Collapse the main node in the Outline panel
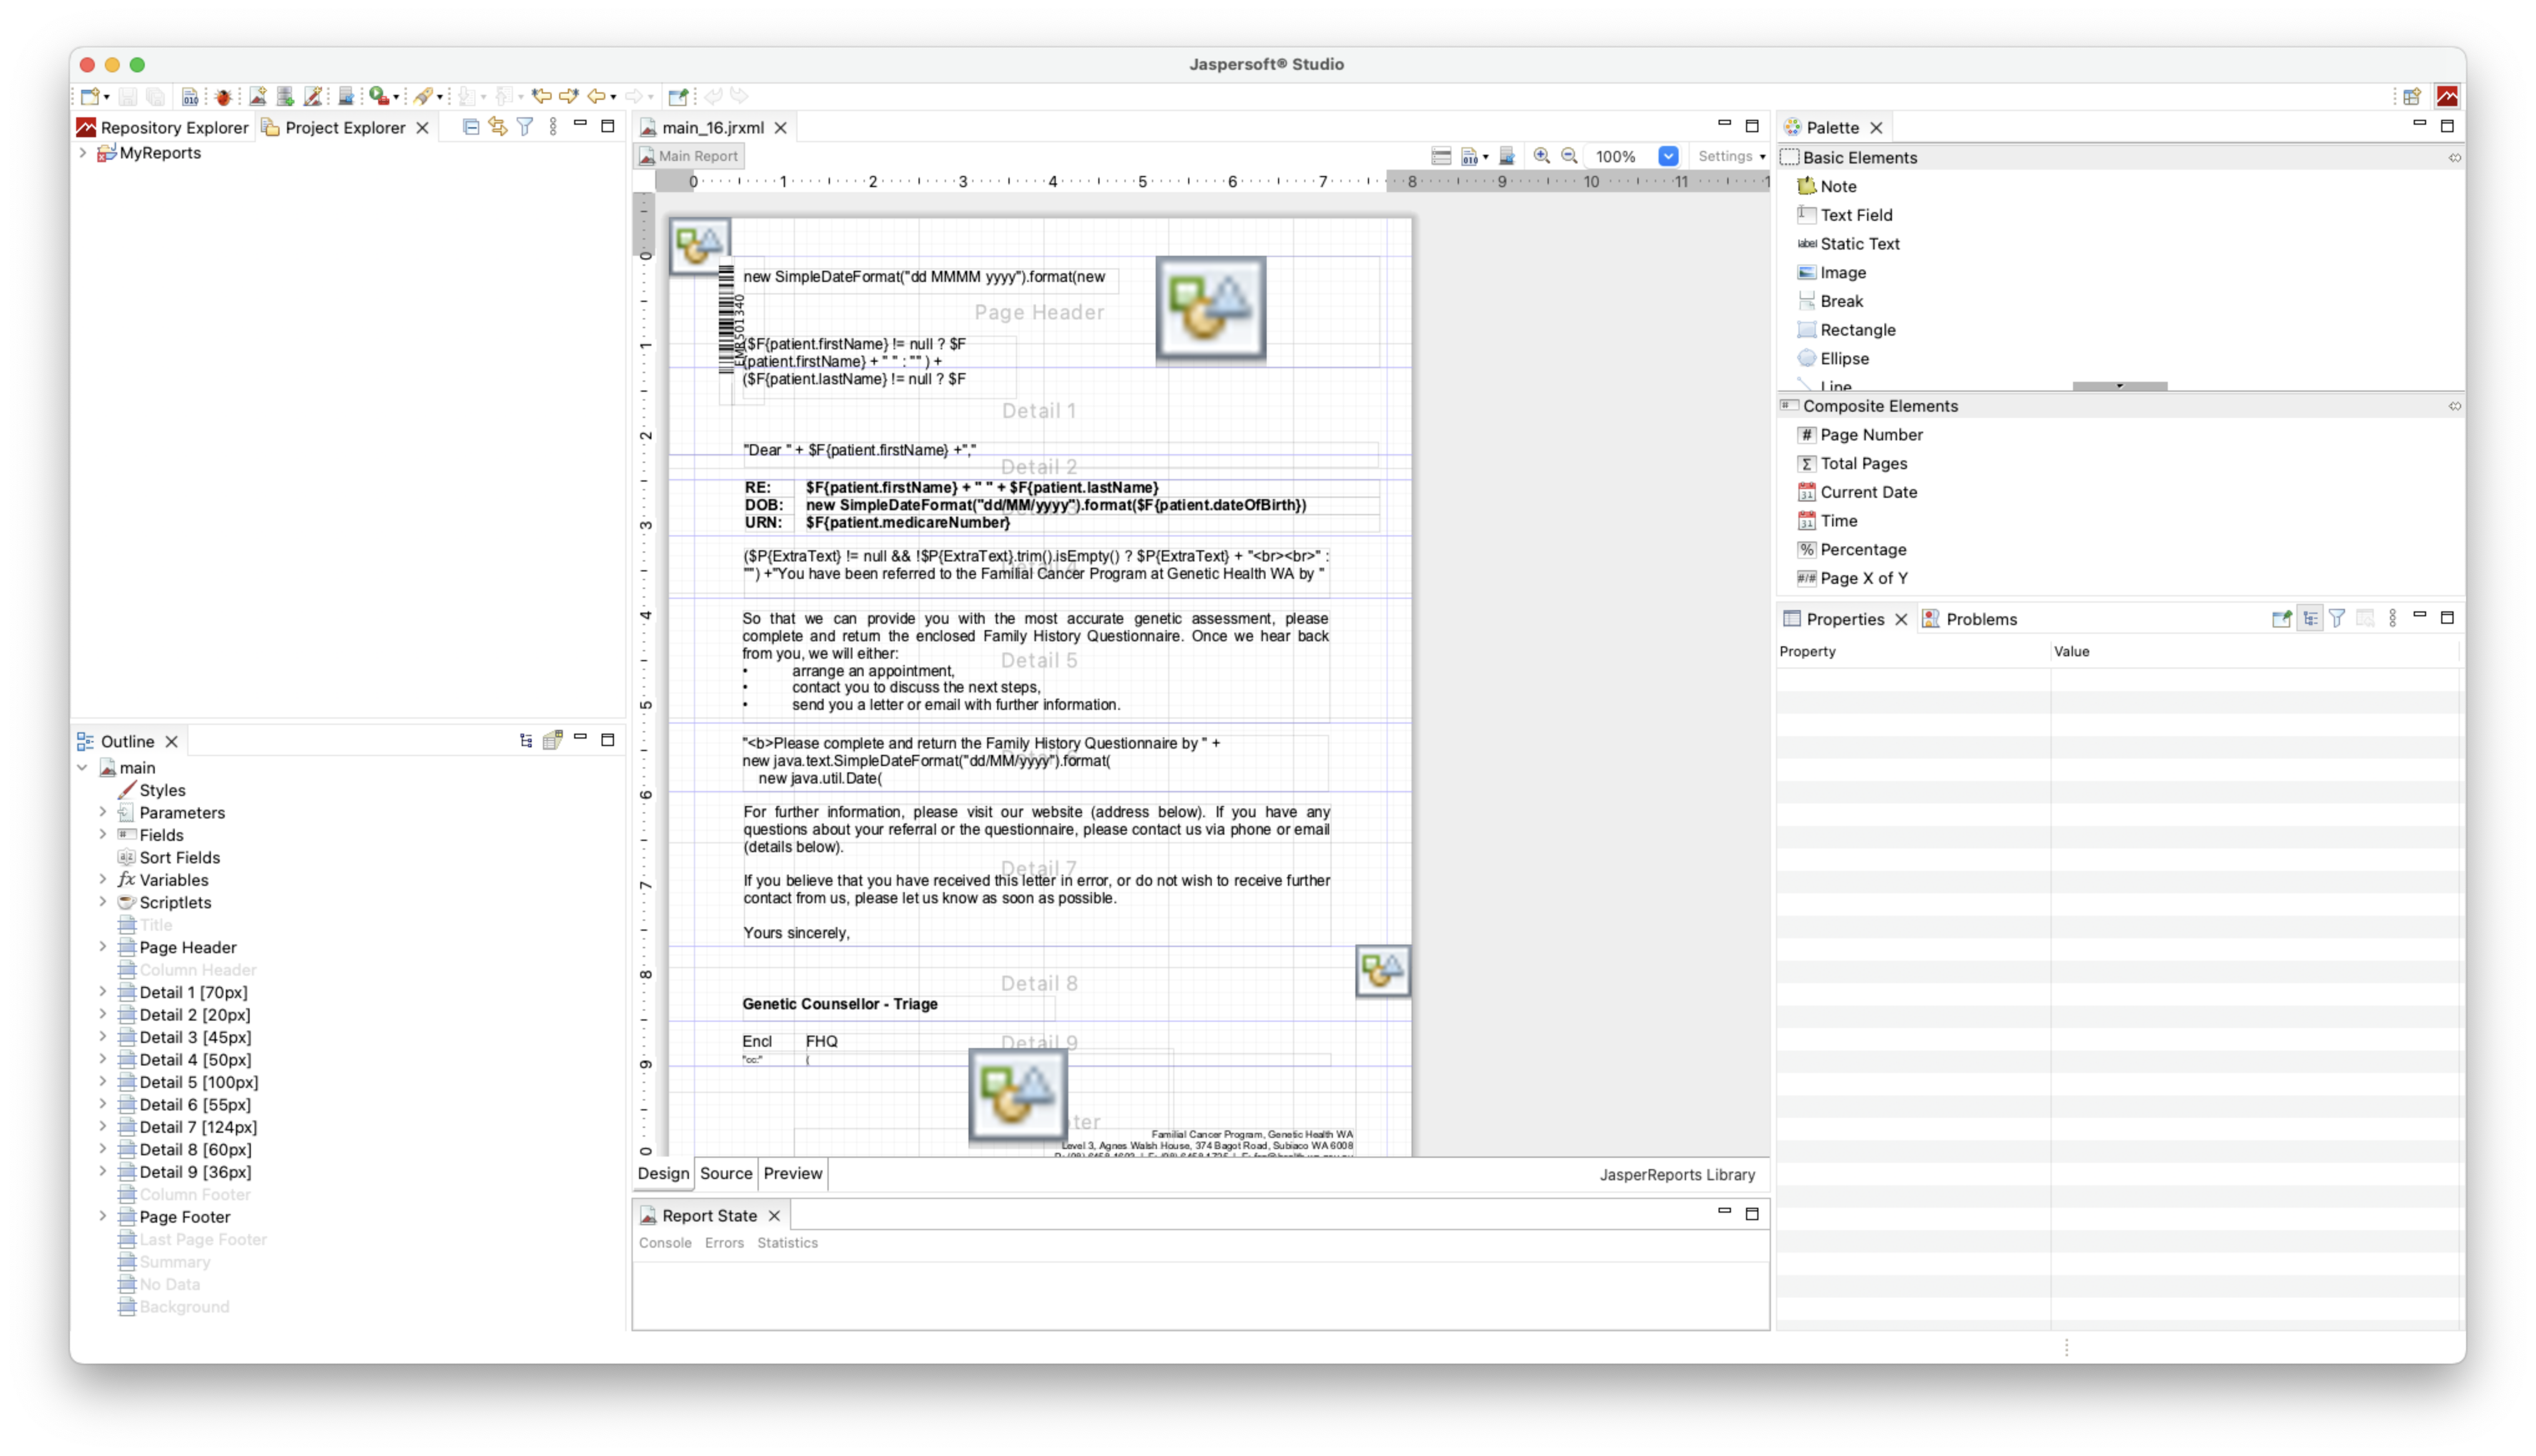 83,767
